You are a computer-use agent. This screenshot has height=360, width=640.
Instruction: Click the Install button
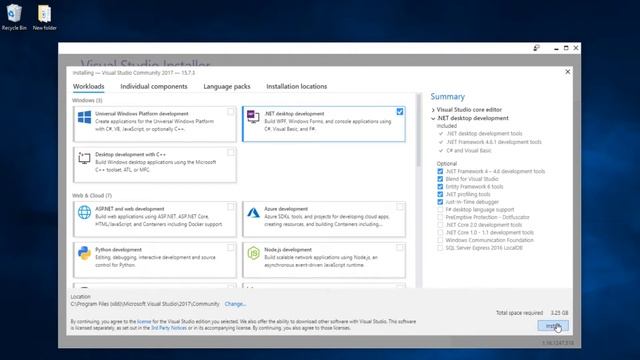tap(553, 326)
